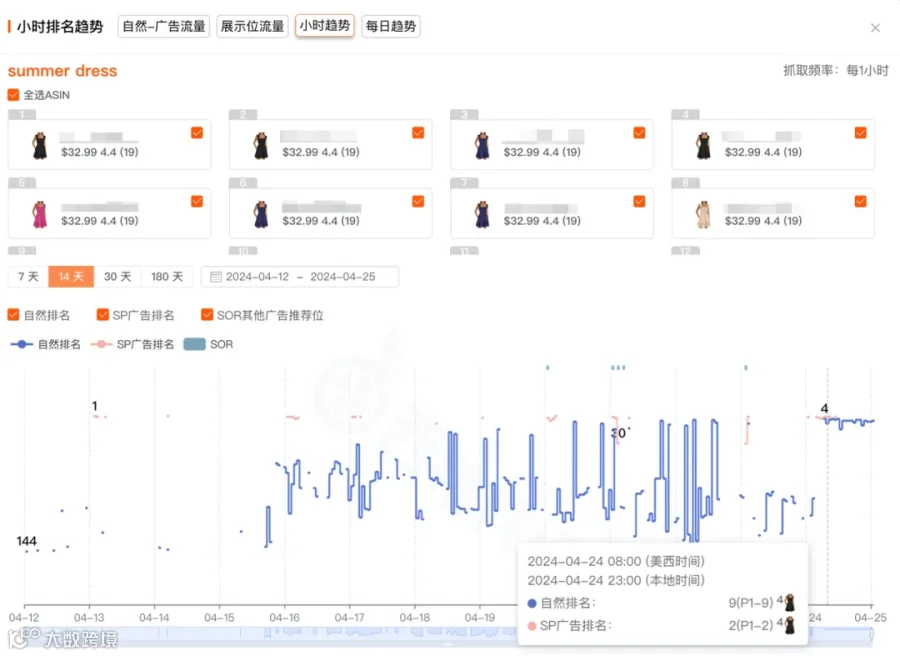The width and height of the screenshot is (900, 656).
Task: Toggle the SP广告排名 legend marker
Action: 101,344
